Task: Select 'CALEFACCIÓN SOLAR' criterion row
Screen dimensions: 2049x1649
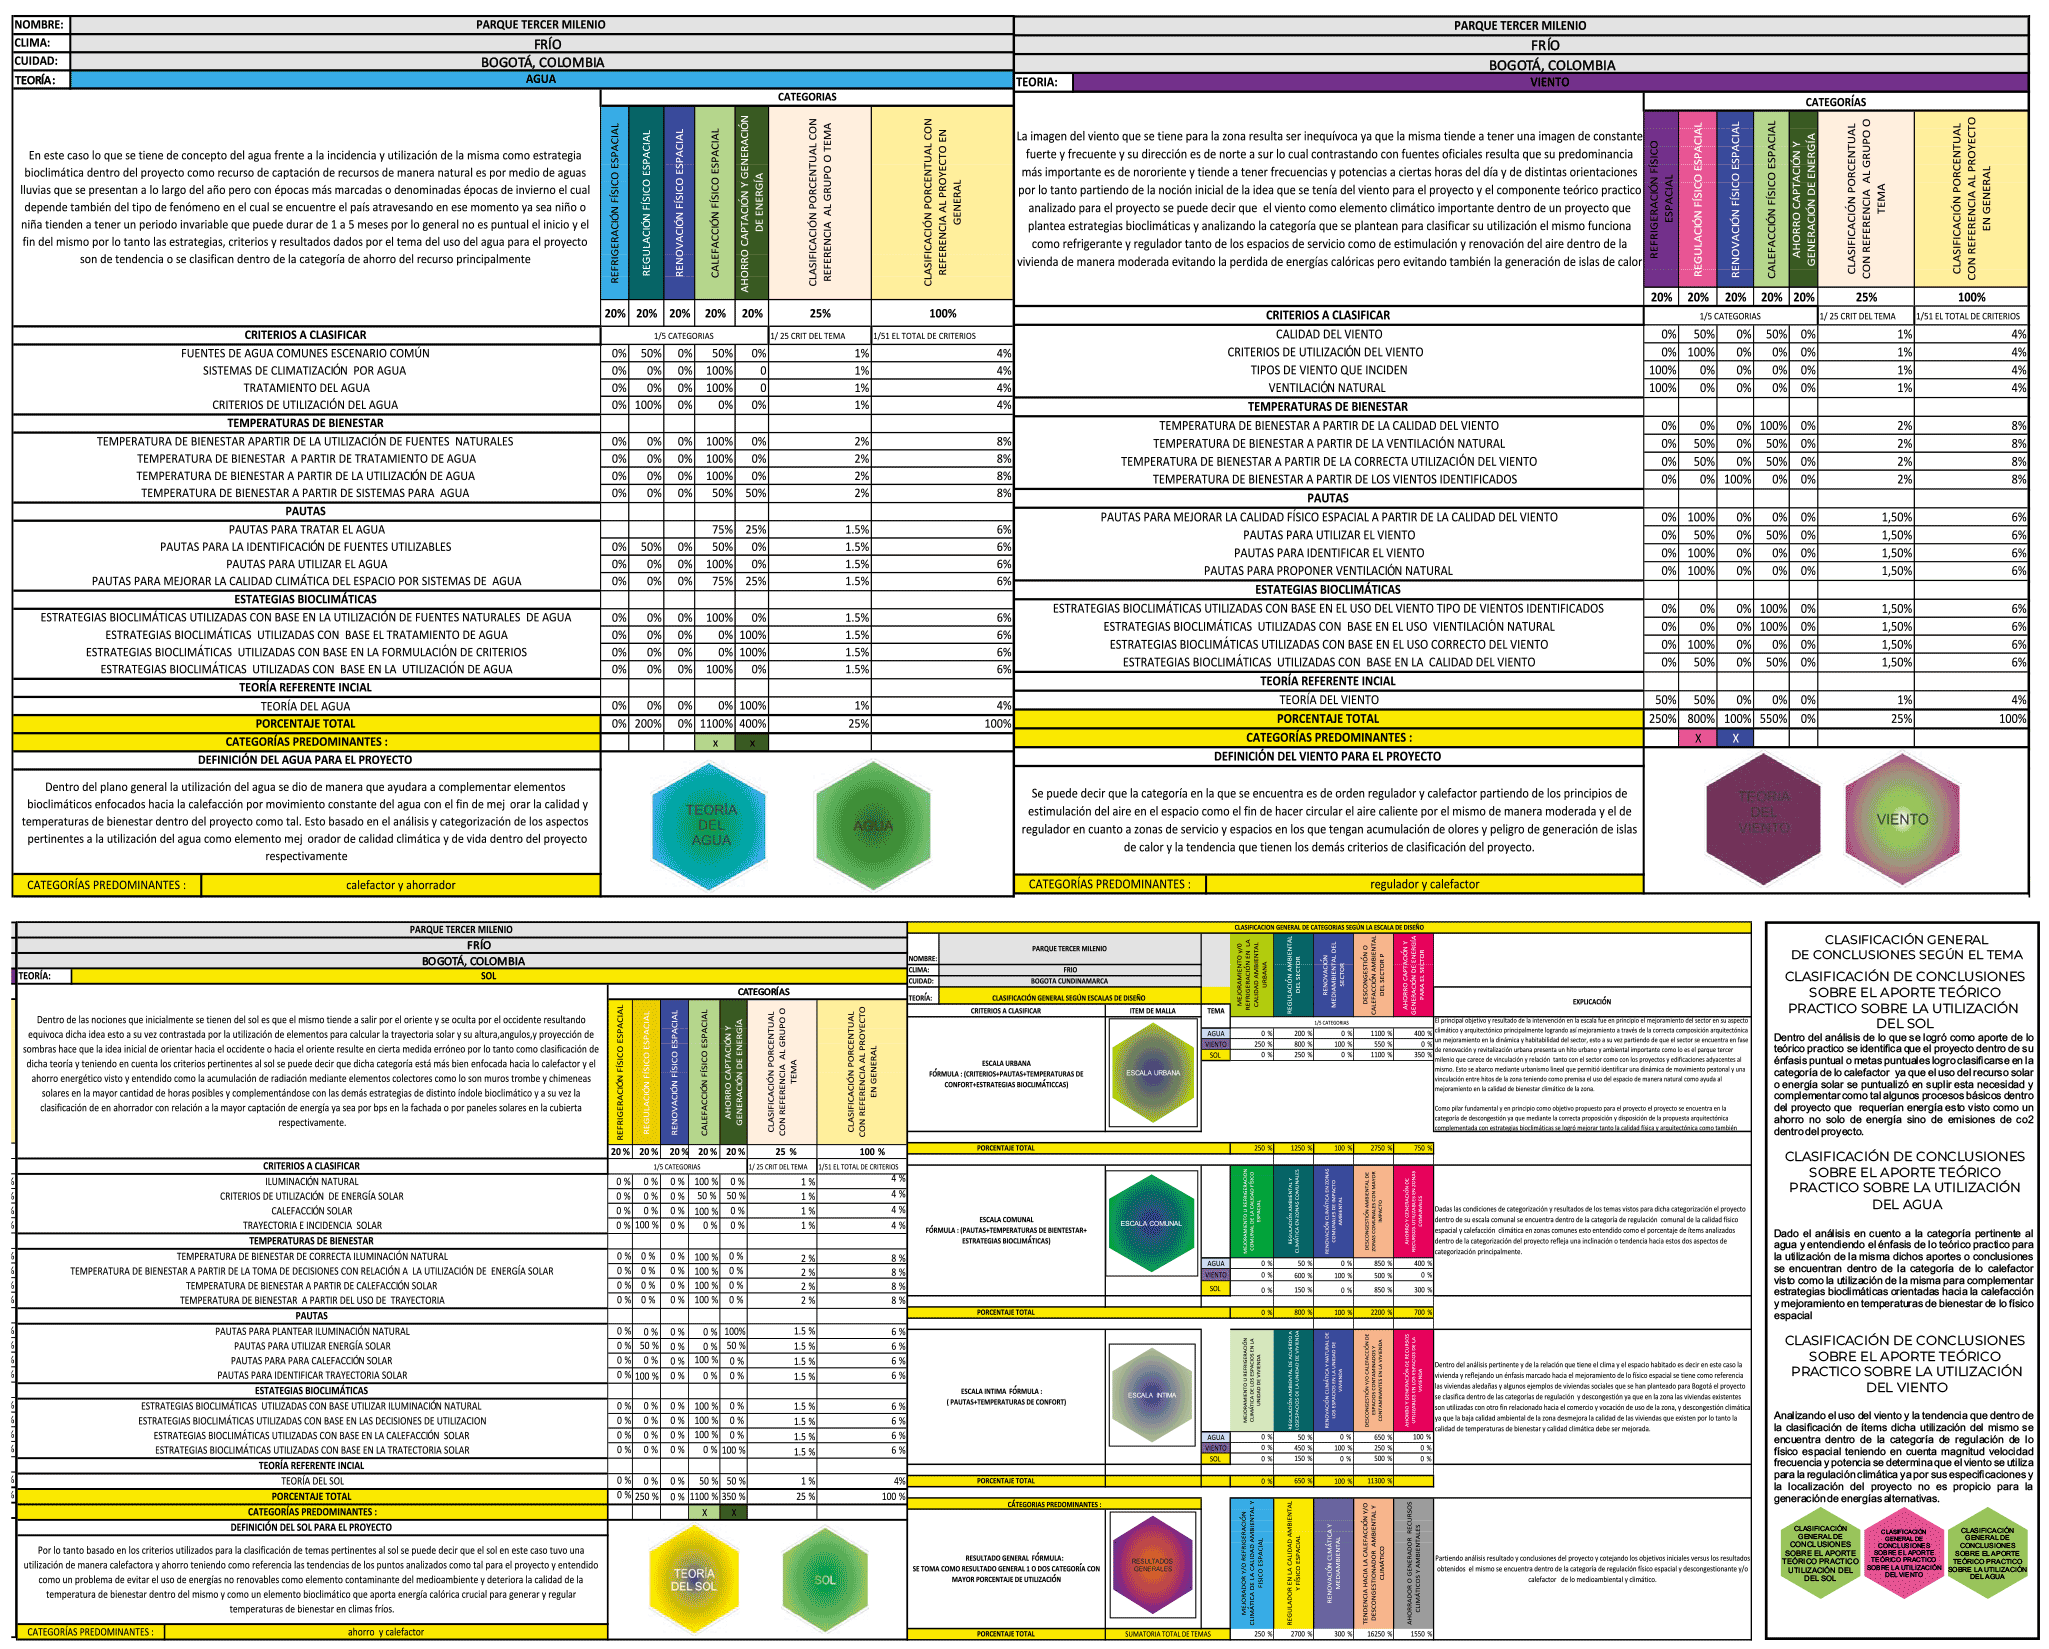Action: pos(312,1211)
